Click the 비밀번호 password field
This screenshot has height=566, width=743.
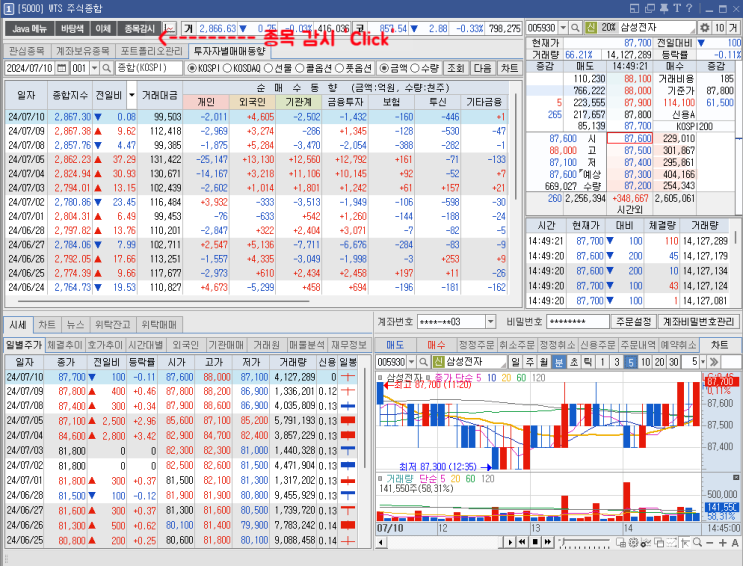578,322
